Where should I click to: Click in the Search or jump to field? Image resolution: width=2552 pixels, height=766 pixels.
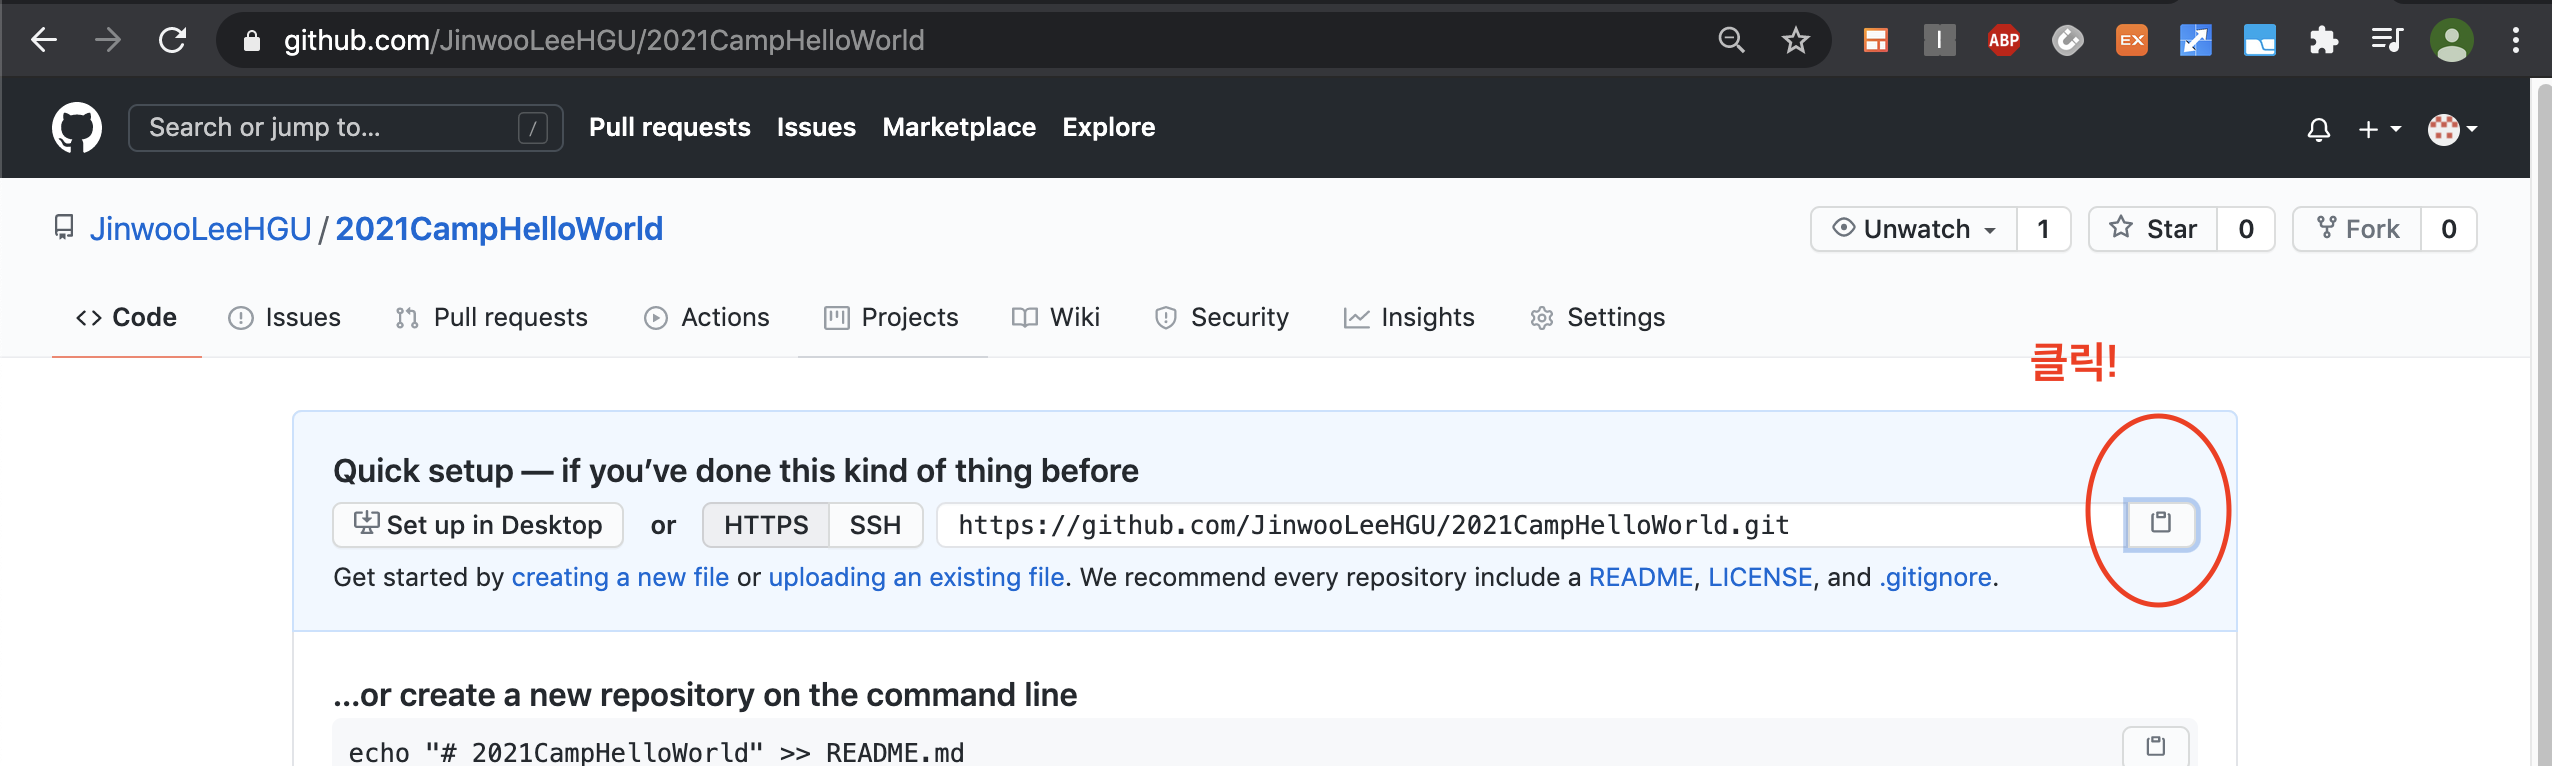pyautogui.click(x=346, y=128)
